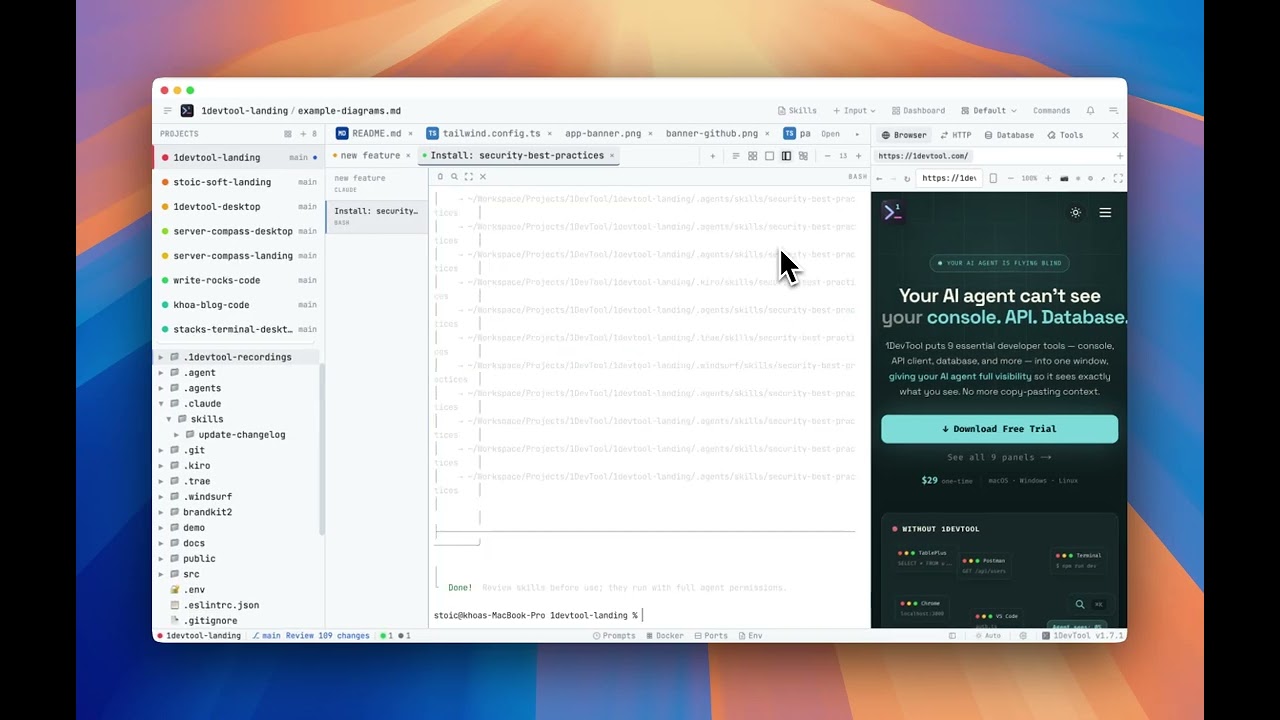
Task: Click the 'See all 9 panels' link
Action: (999, 457)
